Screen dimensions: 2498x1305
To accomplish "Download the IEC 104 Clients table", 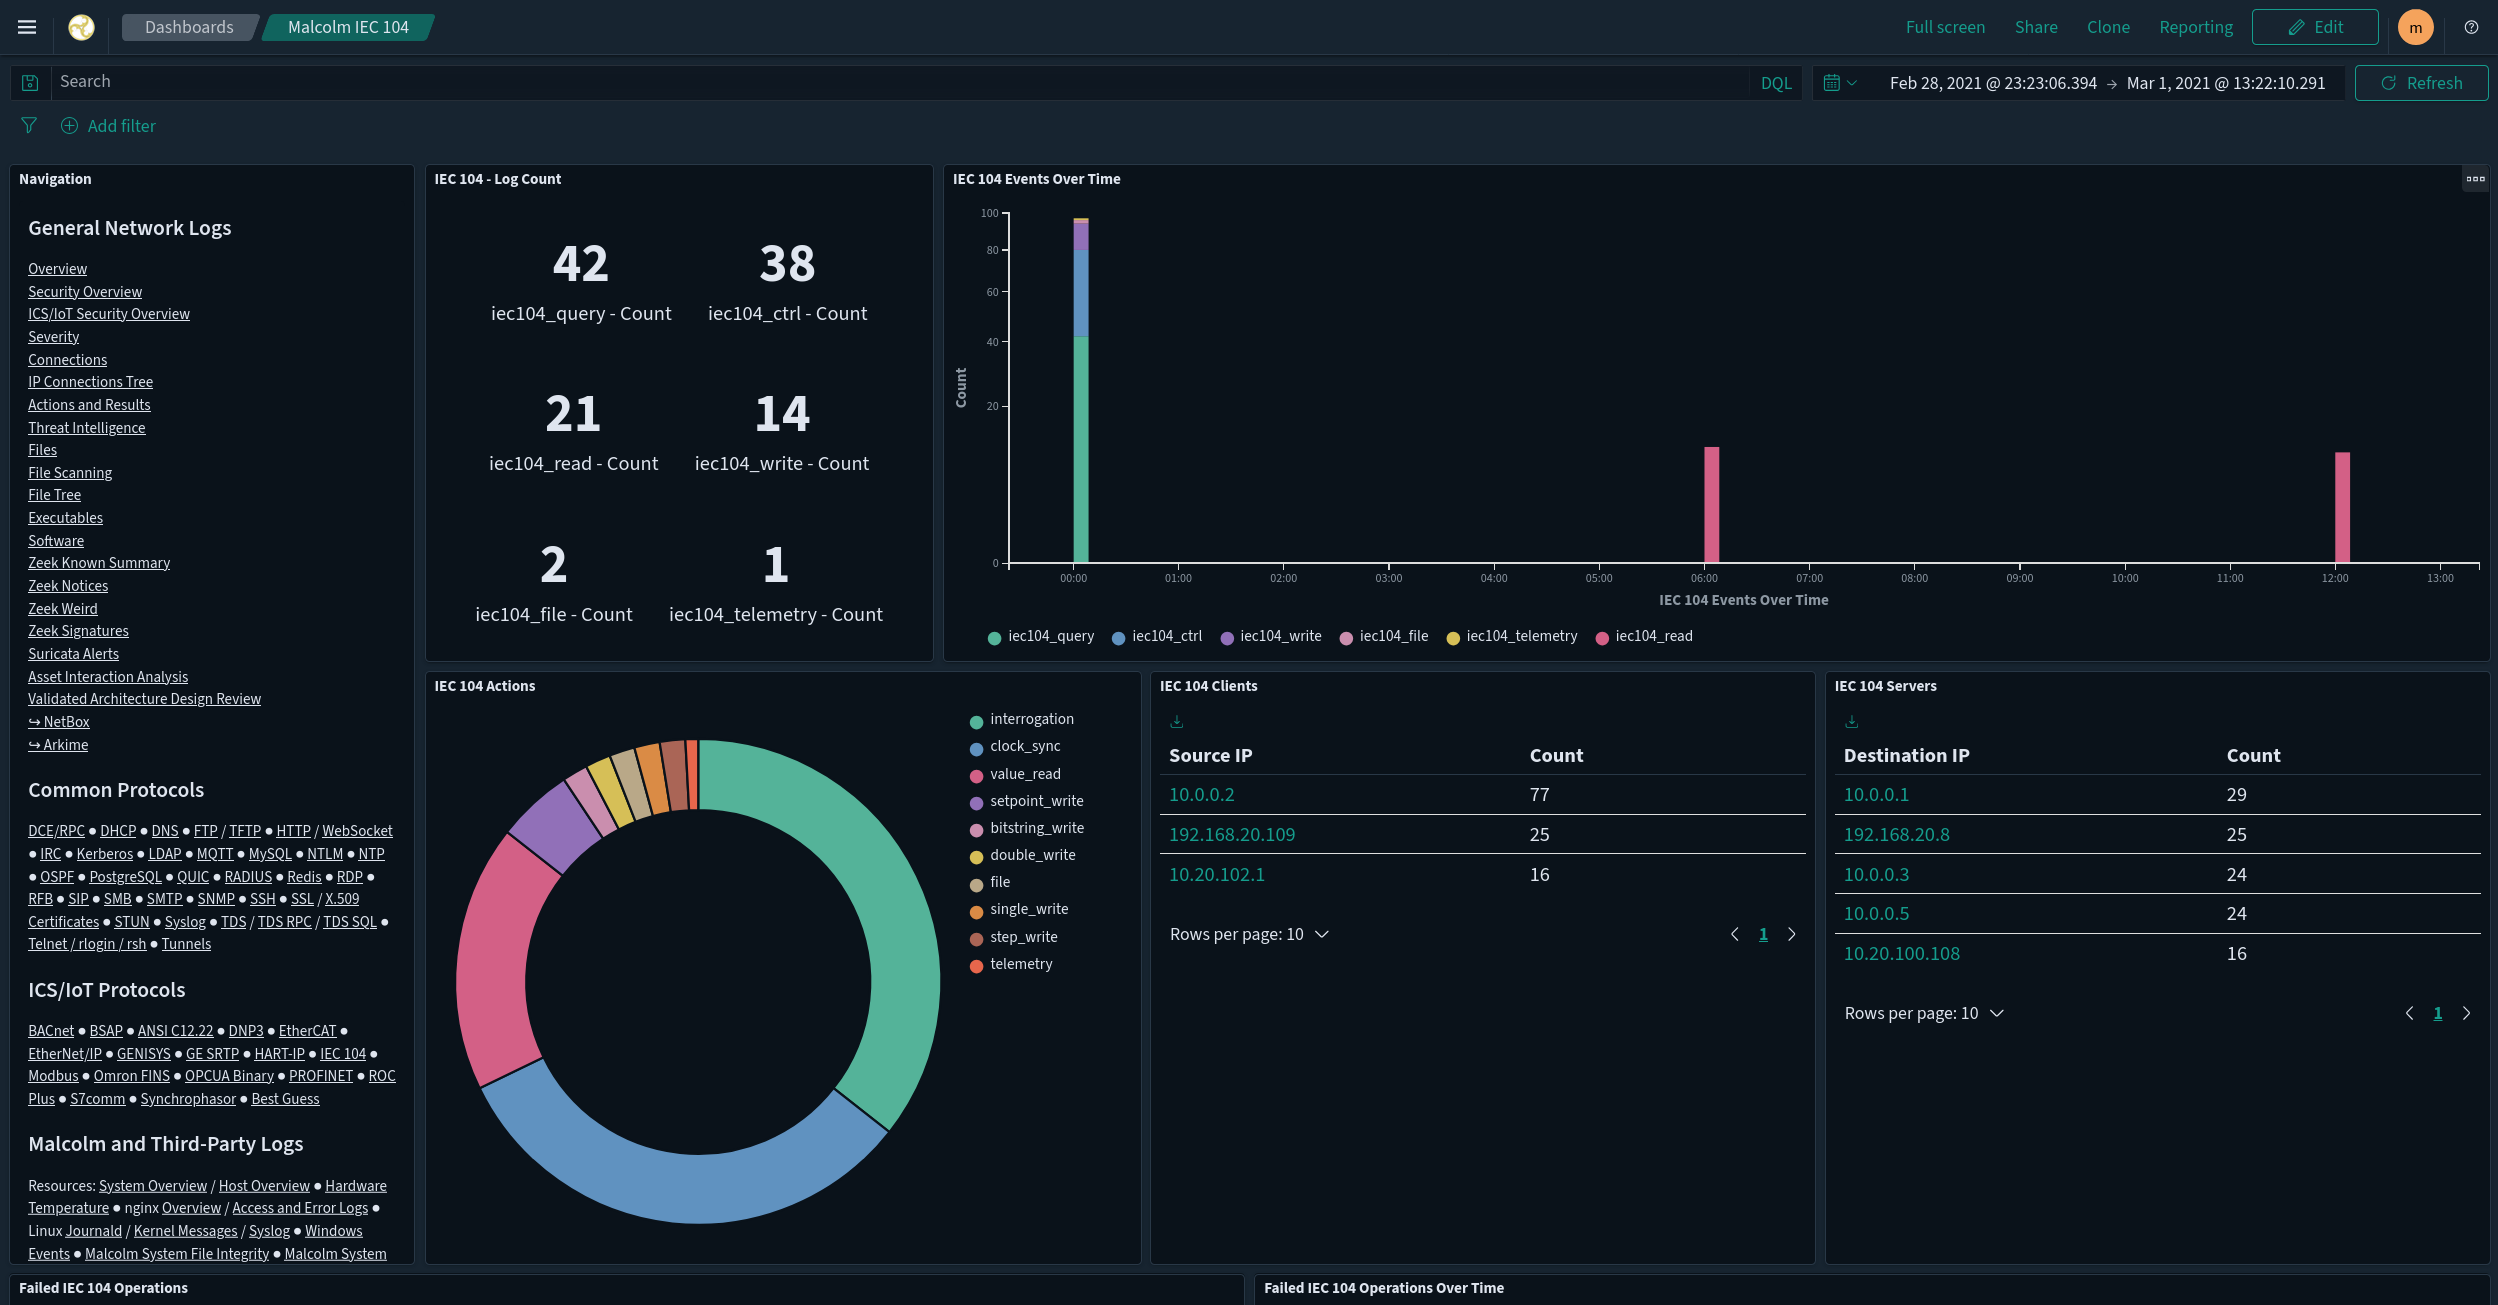I will pyautogui.click(x=1177, y=721).
